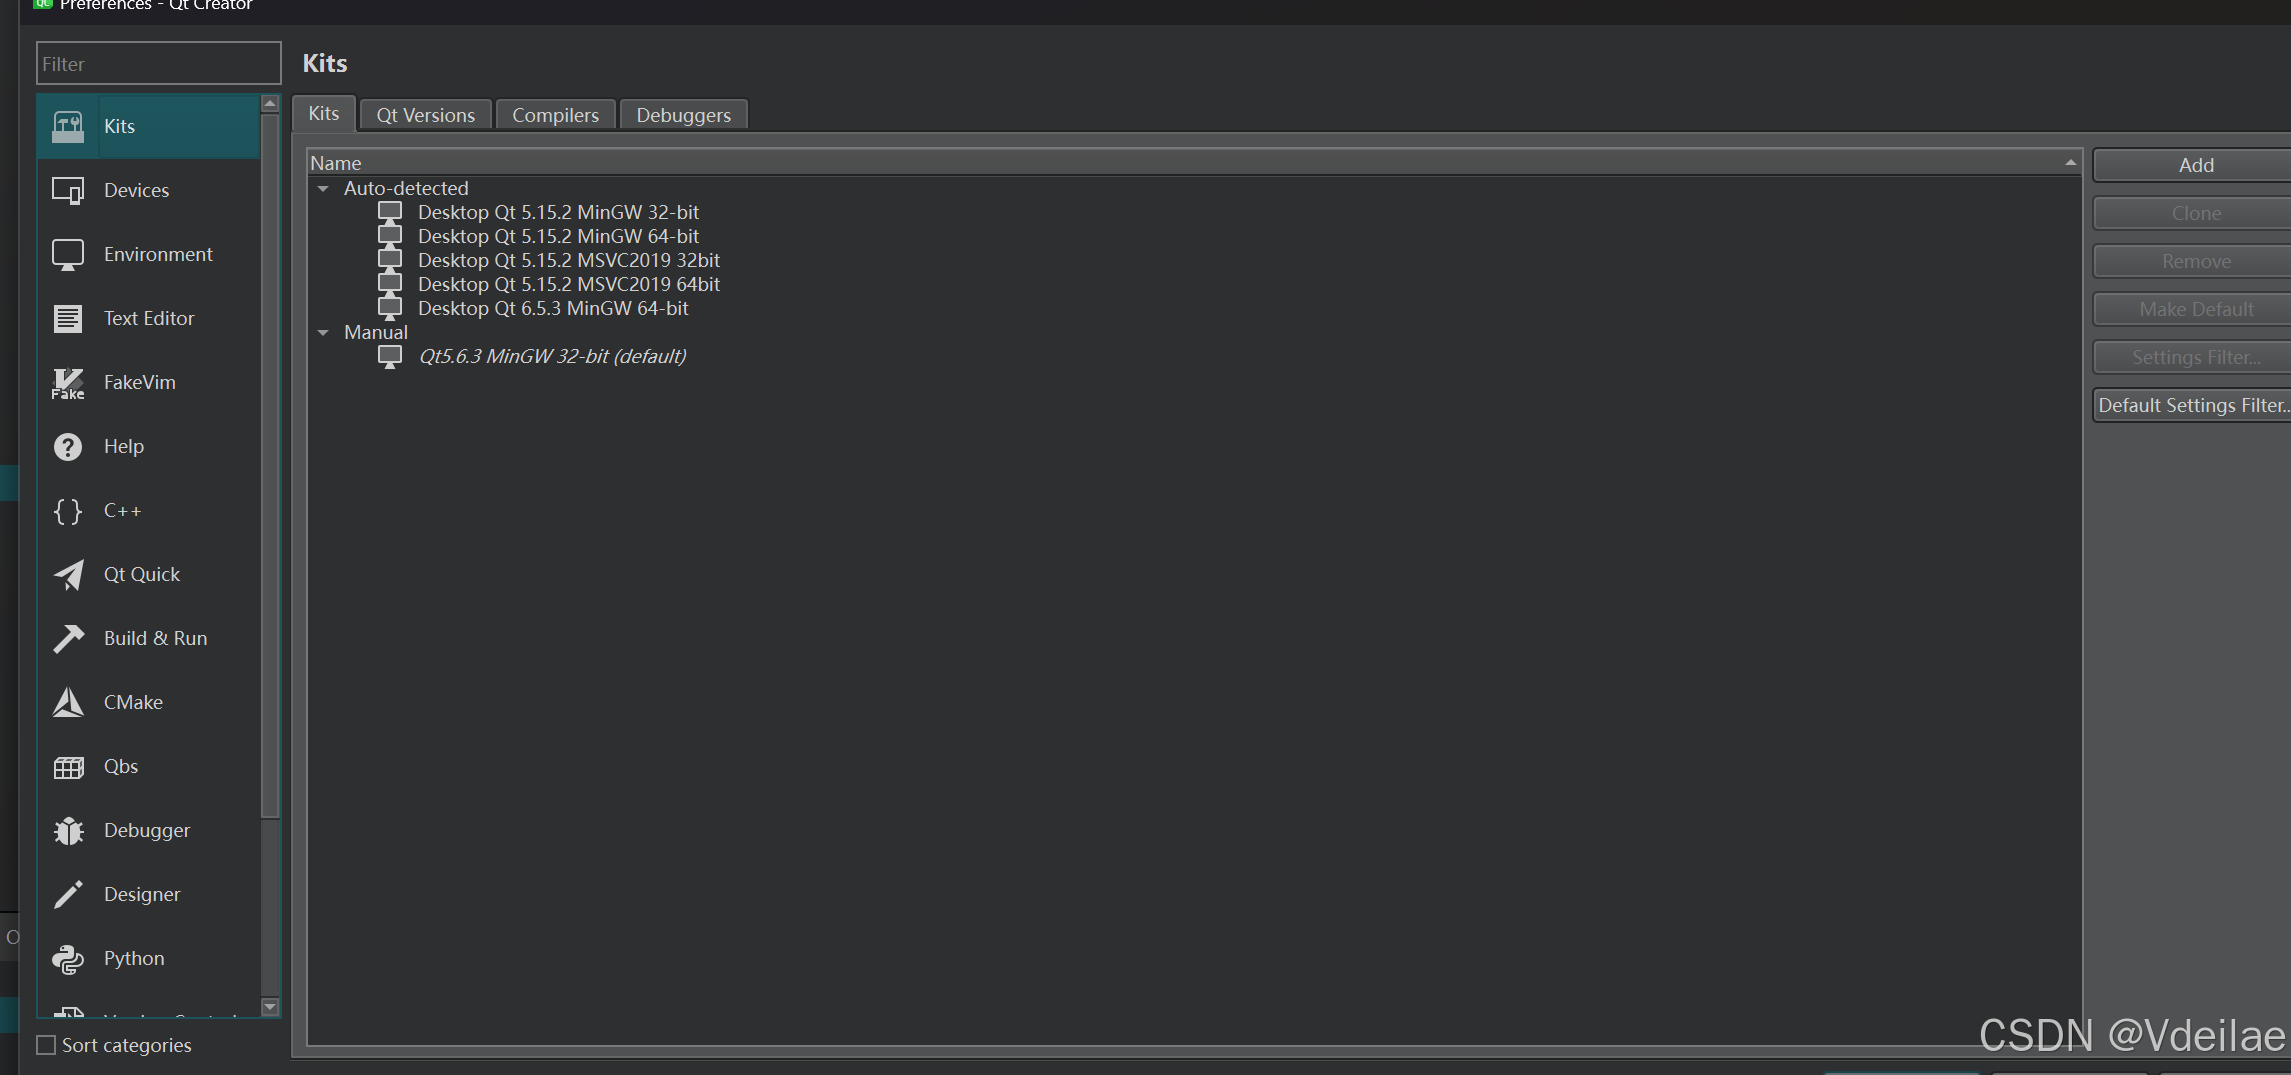Open the Python snake icon
This screenshot has width=2291, height=1075.
(68, 958)
